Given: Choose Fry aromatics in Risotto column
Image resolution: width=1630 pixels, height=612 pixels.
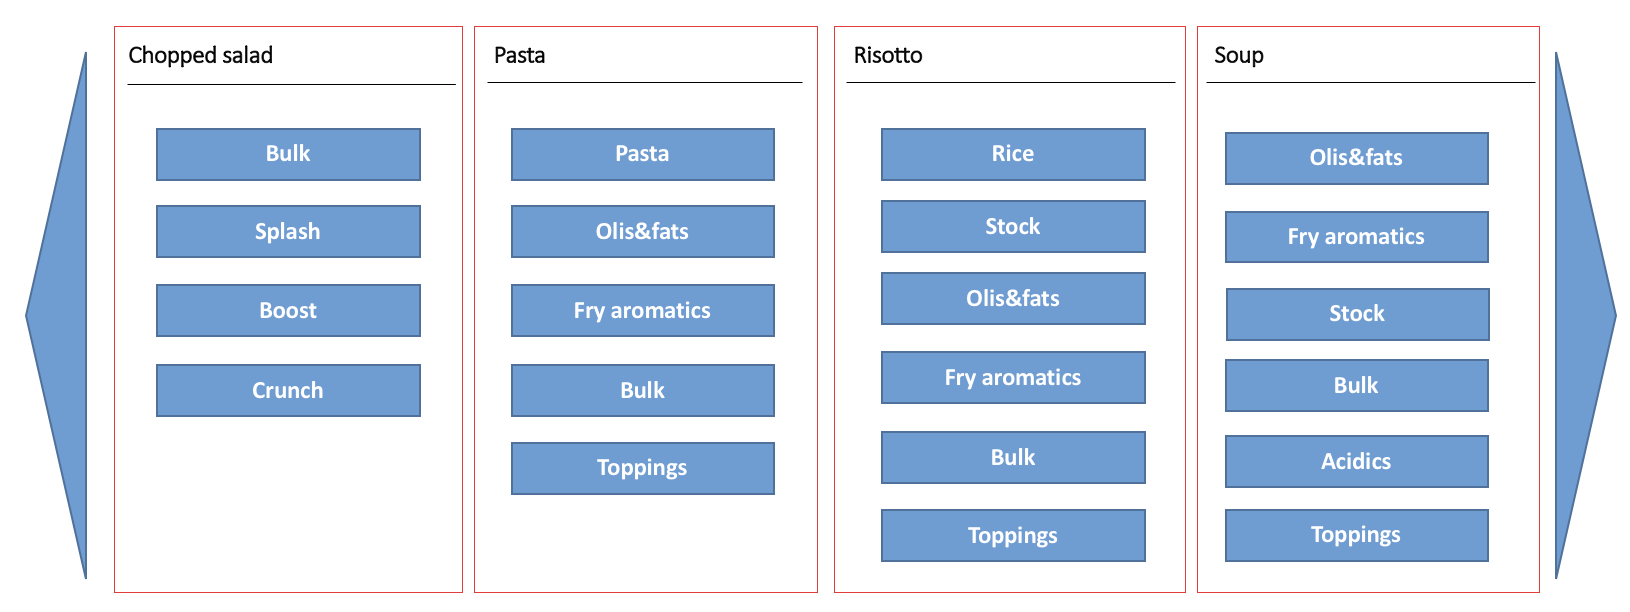Looking at the screenshot, I should pyautogui.click(x=1013, y=378).
